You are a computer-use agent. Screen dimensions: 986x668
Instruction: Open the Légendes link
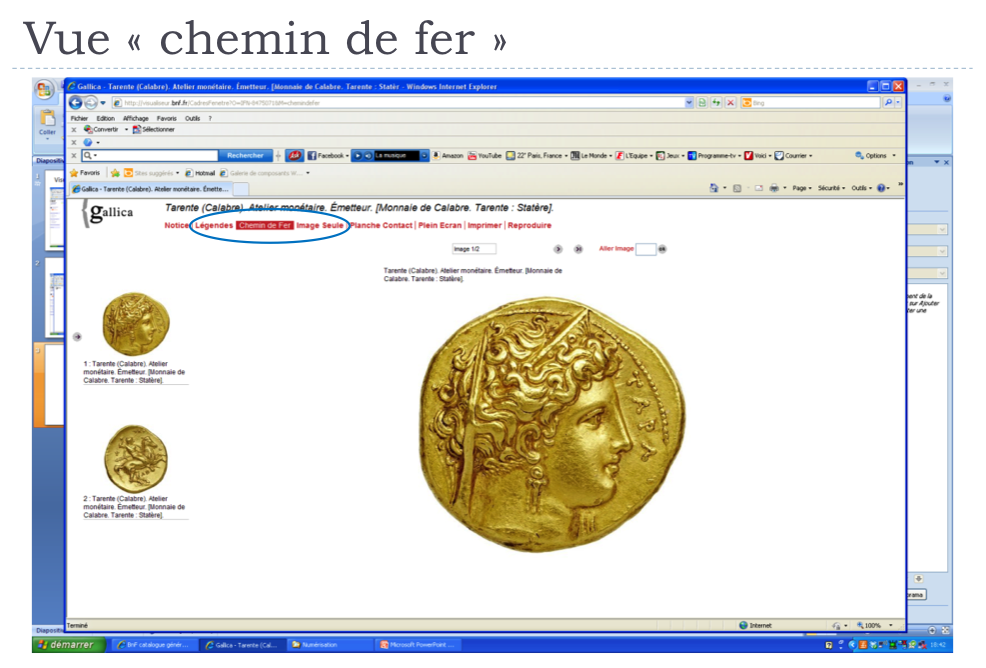point(214,225)
